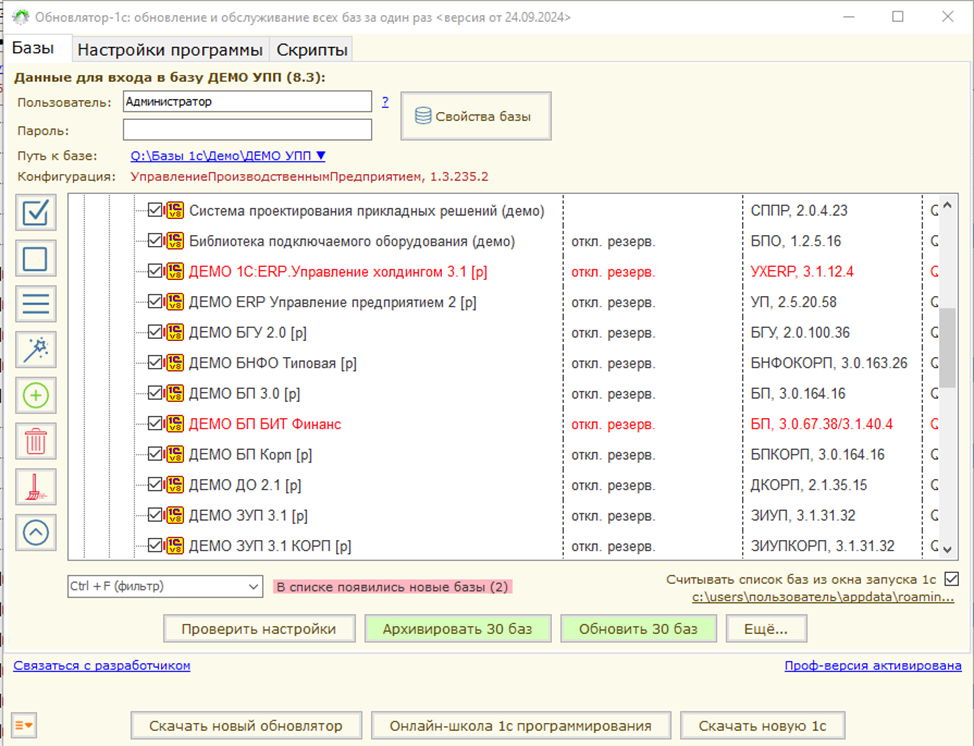The height and width of the screenshot is (746, 974).
Task: Click Скачать новую 1с button
Action: click(763, 726)
